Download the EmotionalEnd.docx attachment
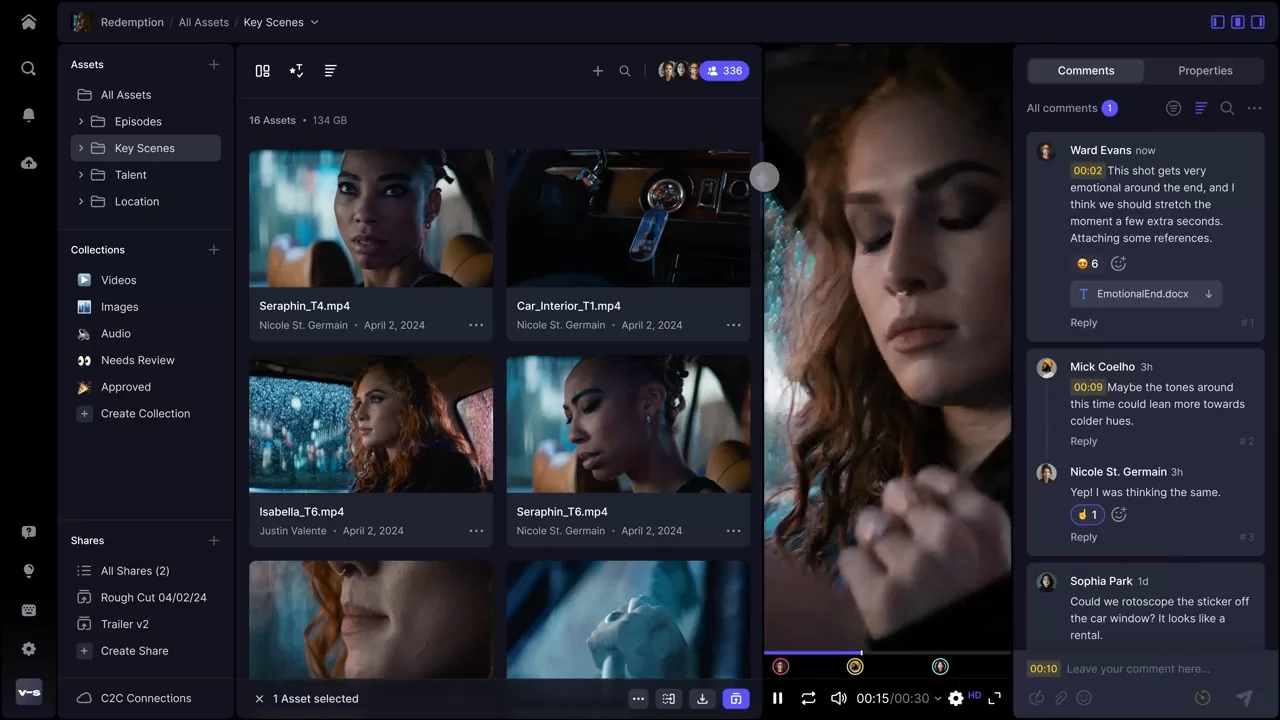Viewport: 1280px width, 720px height. point(1208,294)
